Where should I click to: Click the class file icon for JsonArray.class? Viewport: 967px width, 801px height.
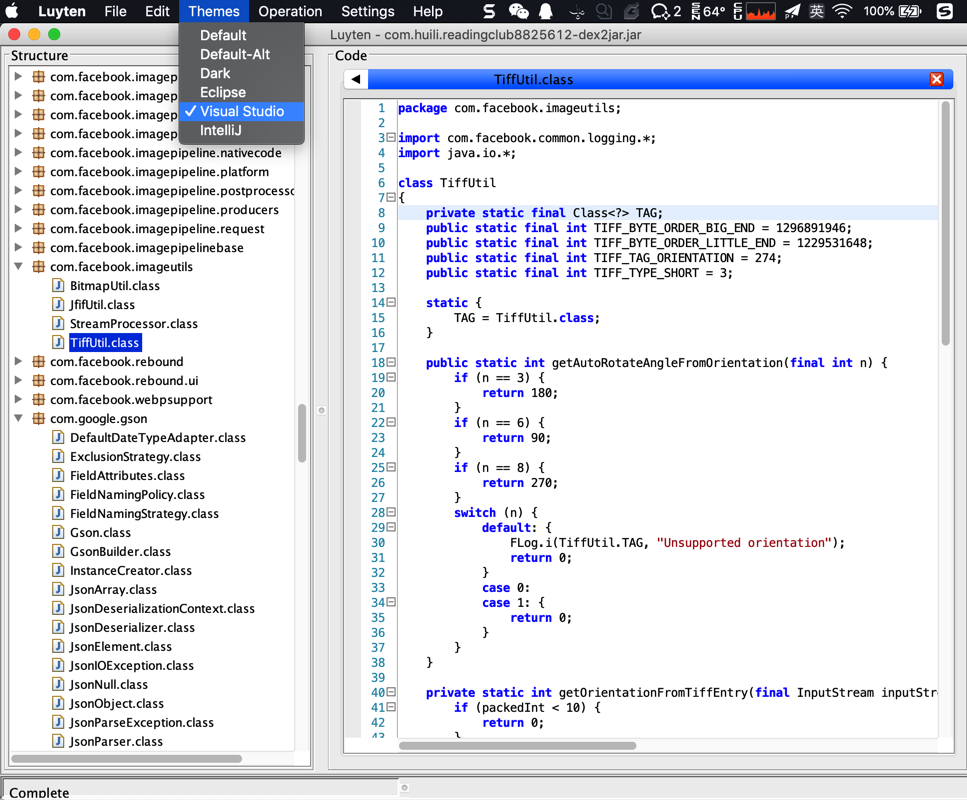(58, 589)
